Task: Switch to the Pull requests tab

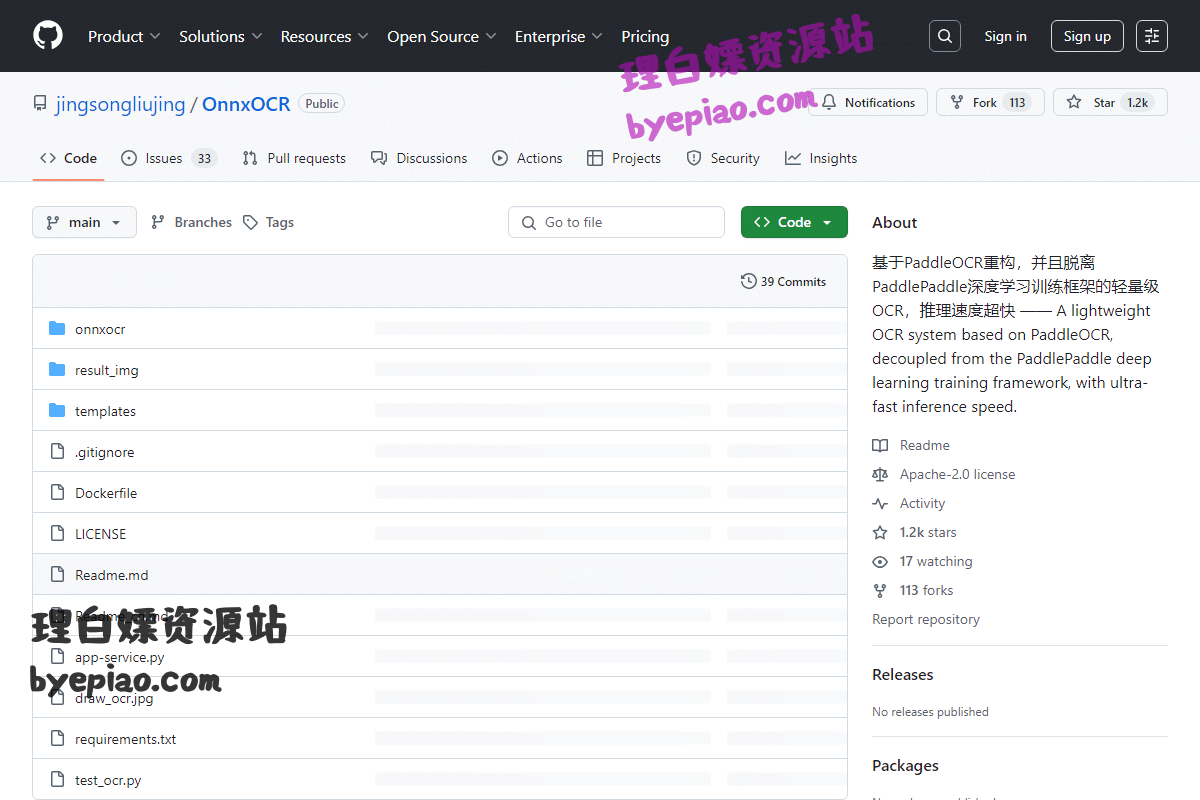Action: [x=294, y=158]
